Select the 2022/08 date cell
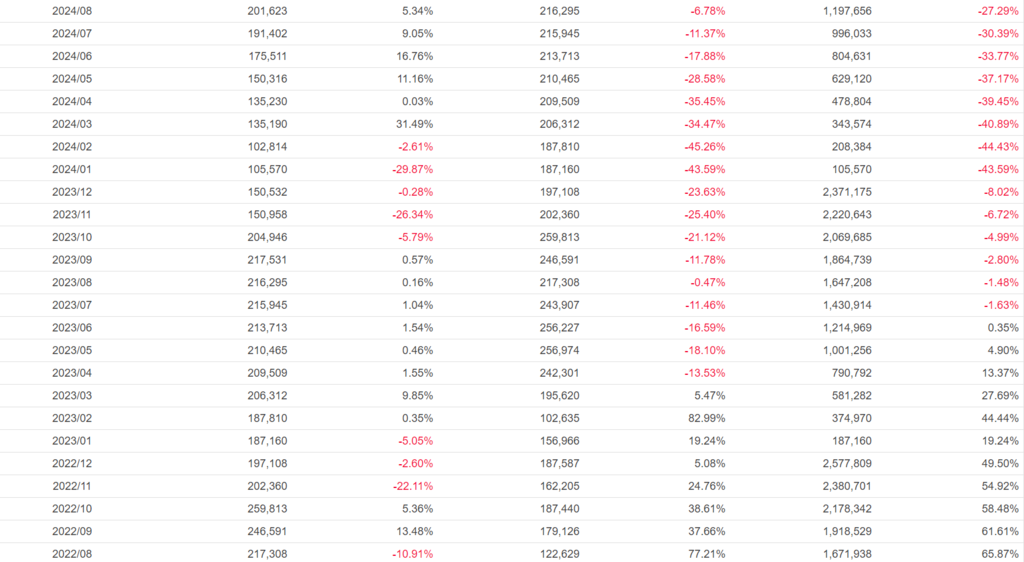This screenshot has height=562, width=1024. (x=71, y=553)
